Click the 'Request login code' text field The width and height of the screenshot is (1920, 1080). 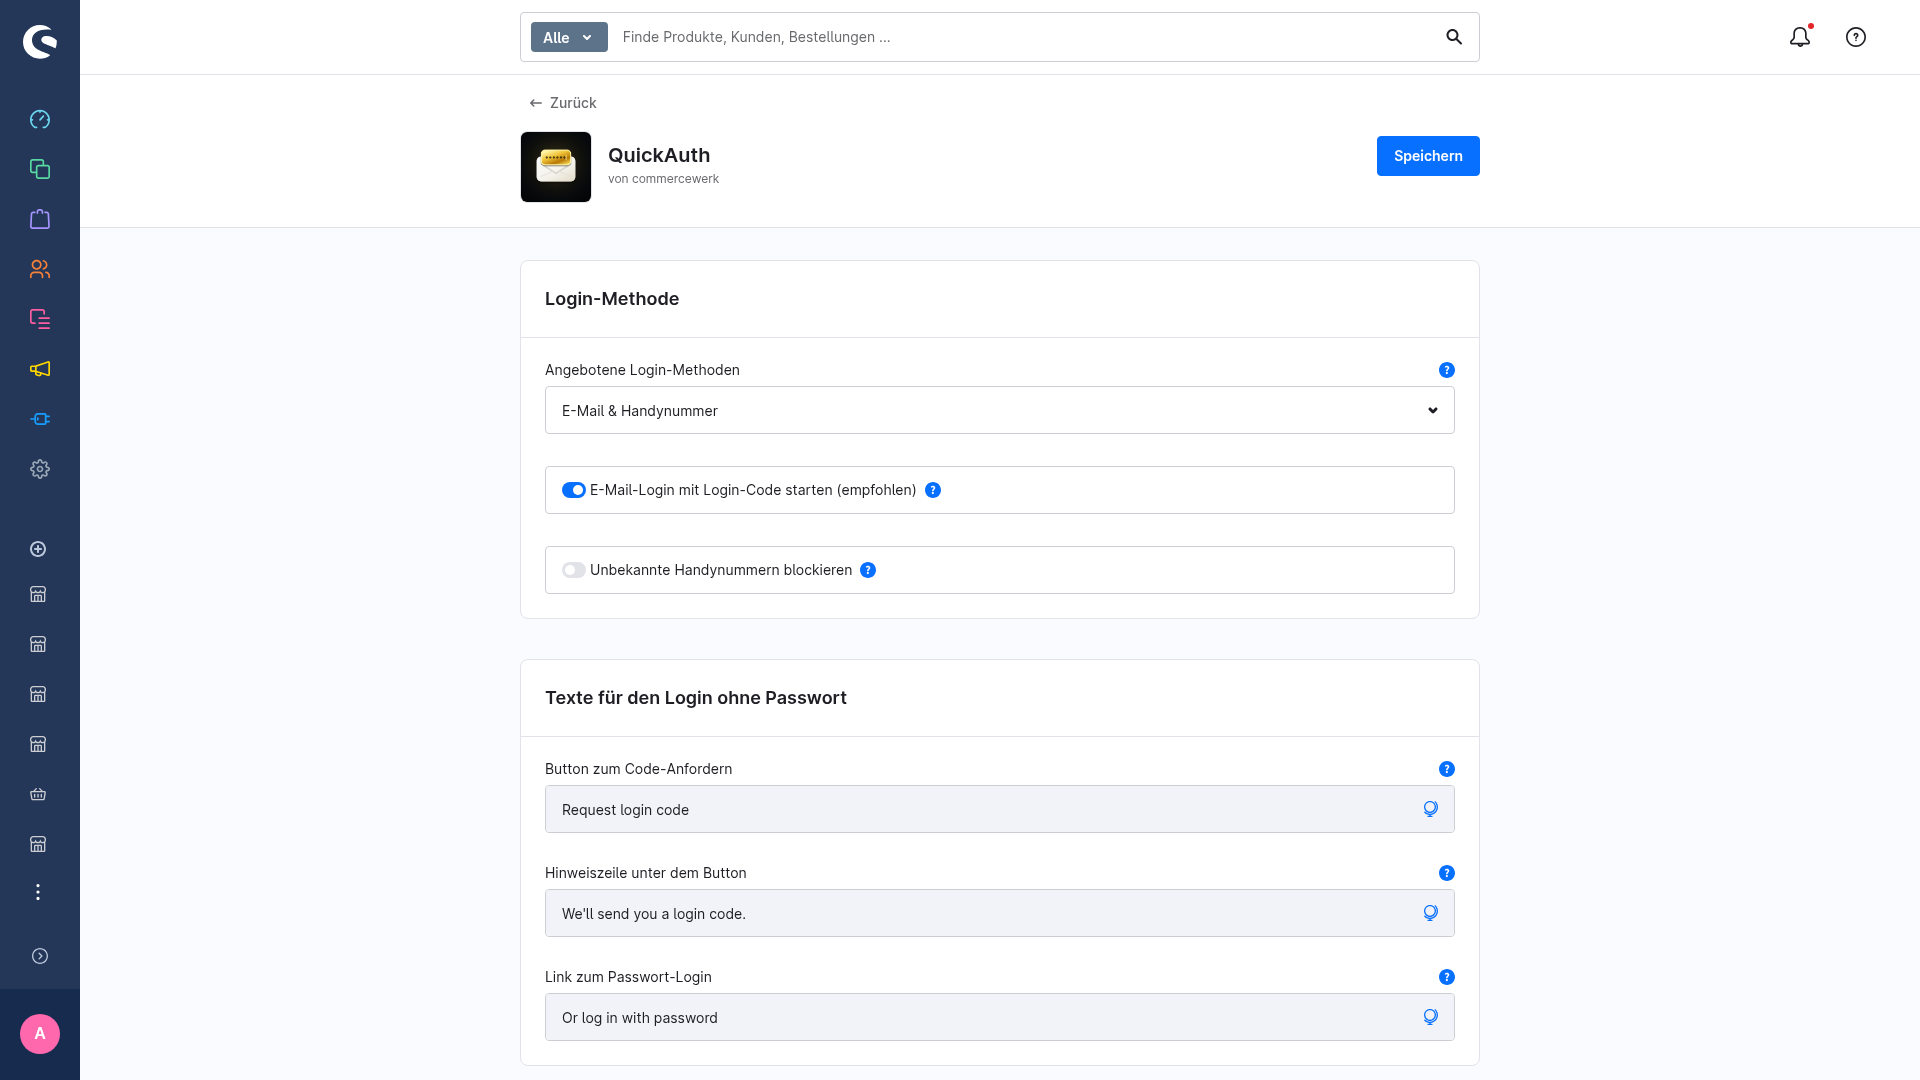pyautogui.click(x=1000, y=809)
